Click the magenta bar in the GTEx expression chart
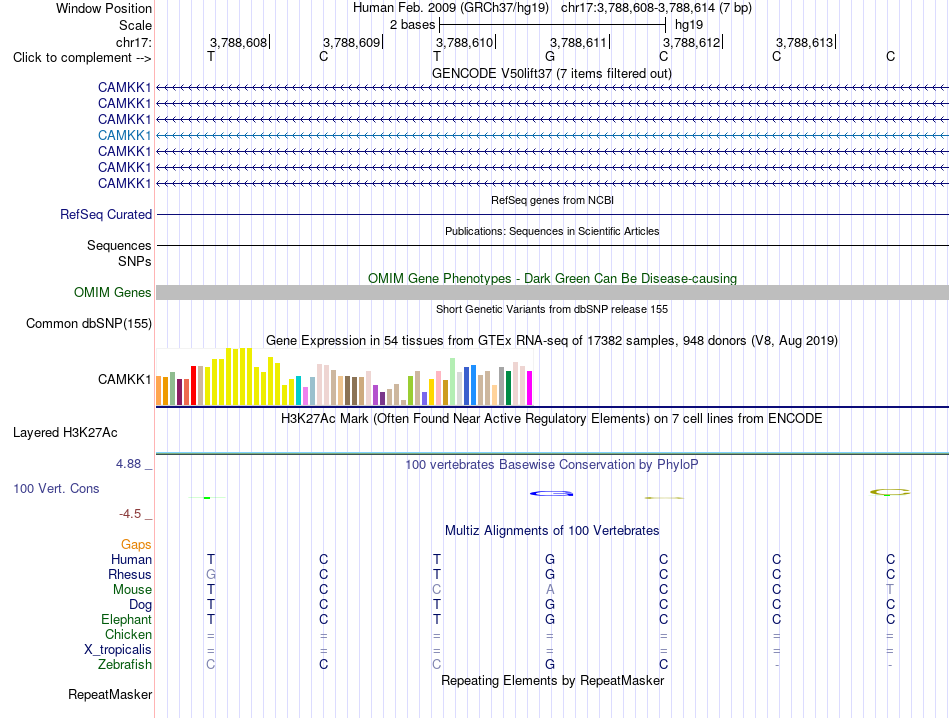Viewport: 950px width, 718px height. click(x=530, y=388)
